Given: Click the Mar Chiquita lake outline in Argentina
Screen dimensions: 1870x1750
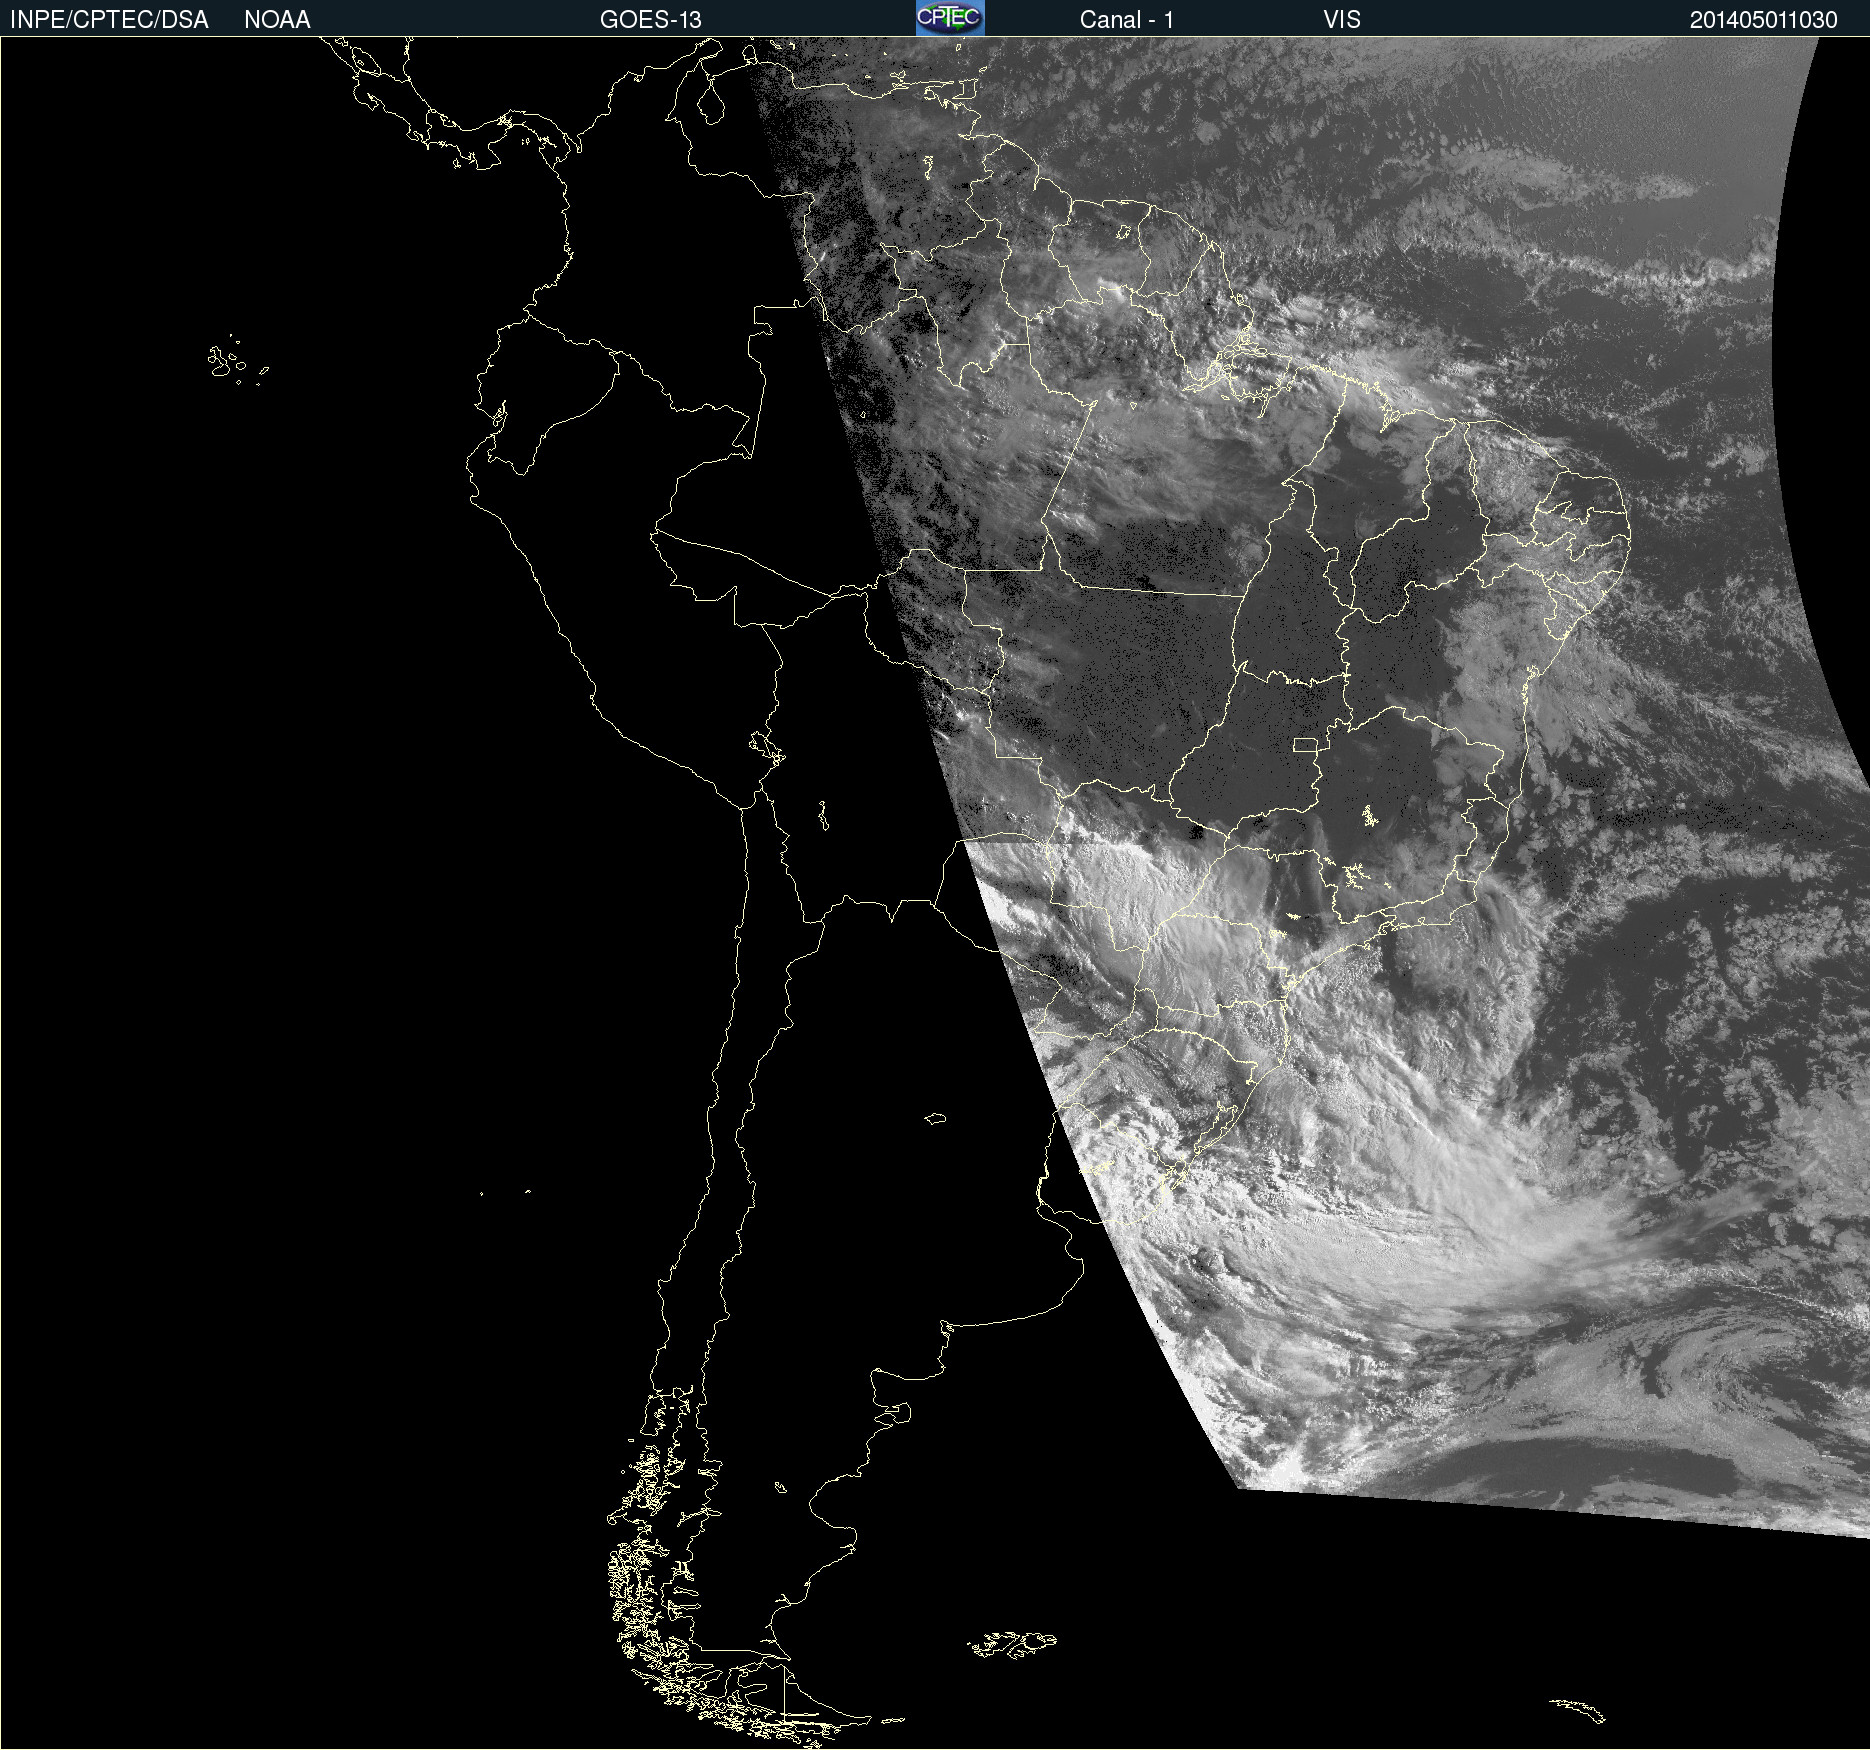Looking at the screenshot, I should point(935,1119).
